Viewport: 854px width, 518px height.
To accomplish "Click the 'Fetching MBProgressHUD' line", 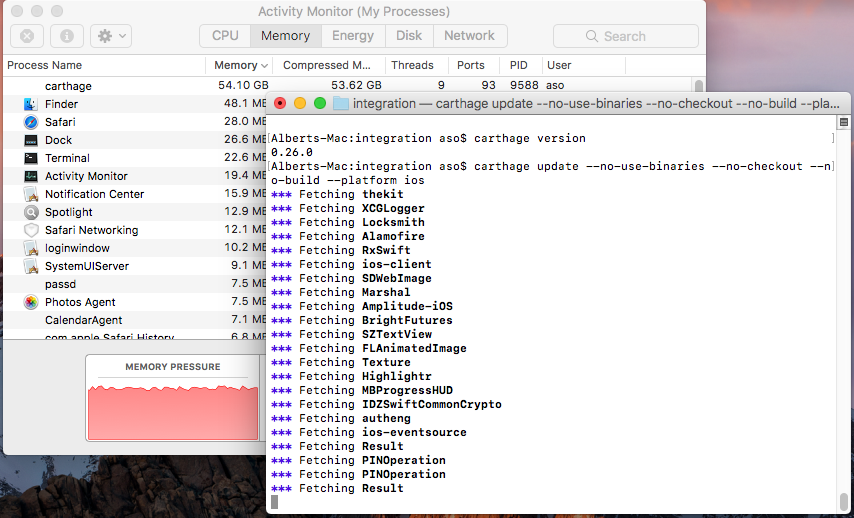I will click(x=362, y=391).
